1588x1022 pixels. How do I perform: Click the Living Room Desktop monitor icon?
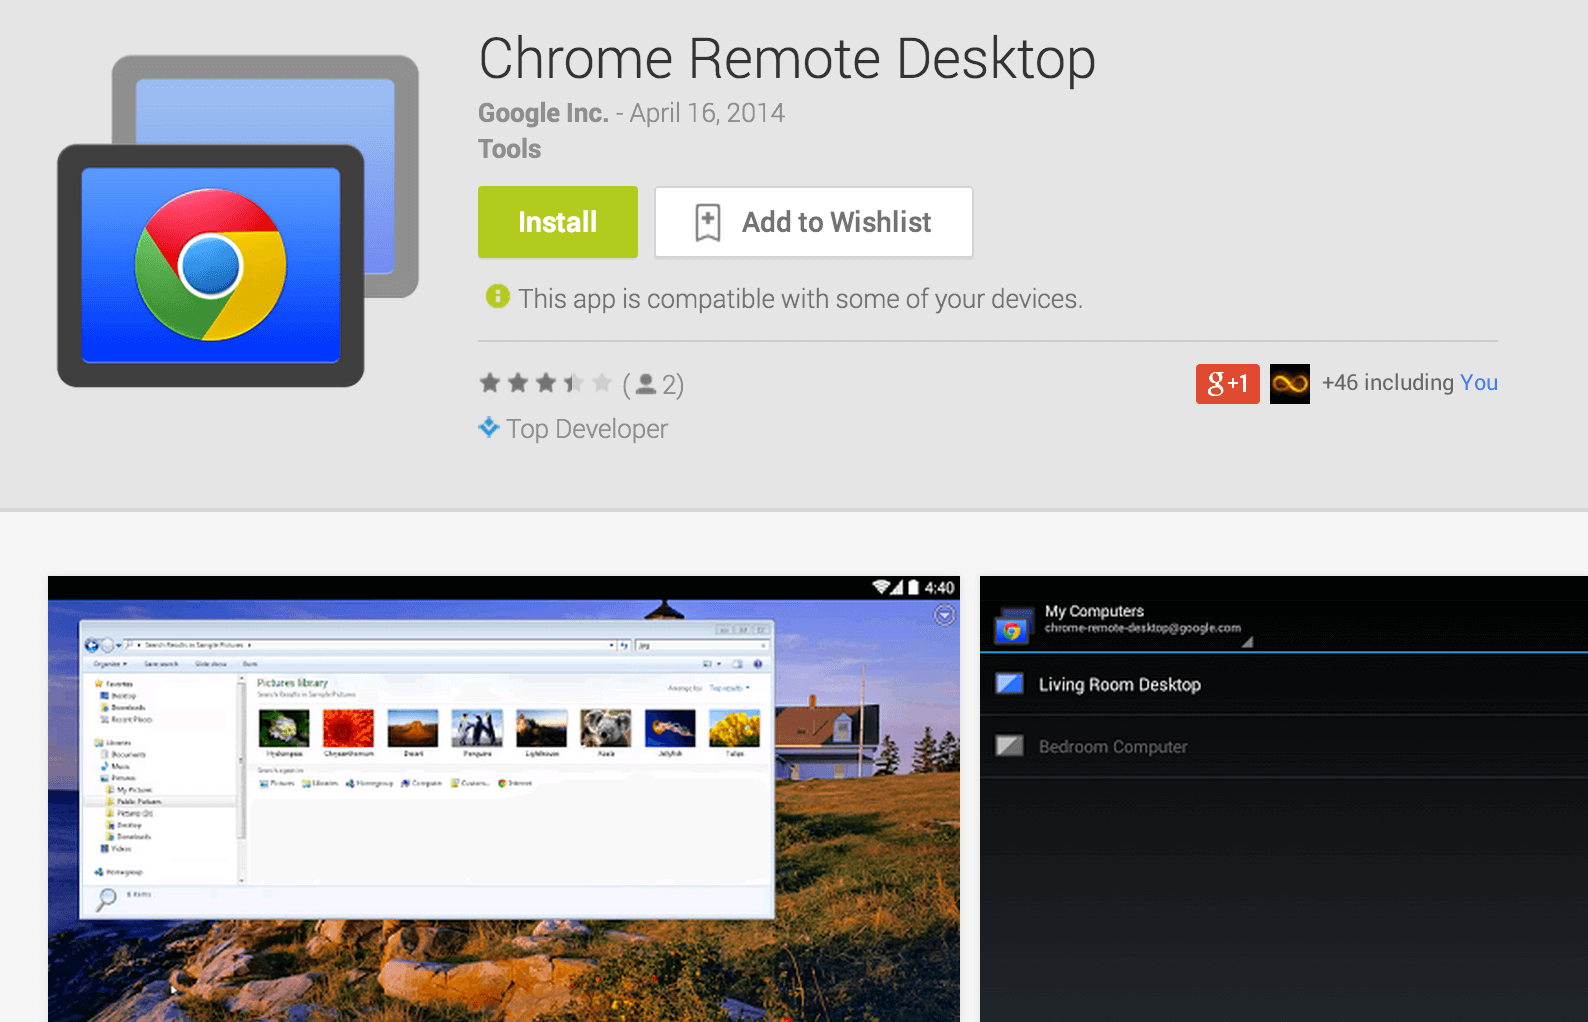(1010, 684)
